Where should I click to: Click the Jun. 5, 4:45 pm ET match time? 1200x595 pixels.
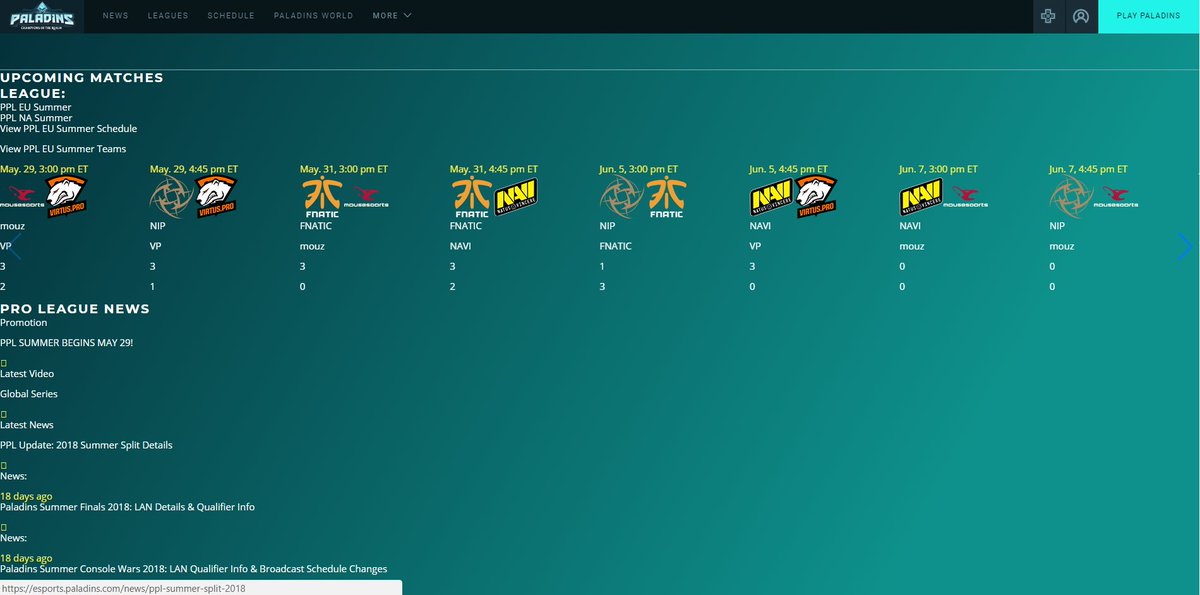(789, 169)
